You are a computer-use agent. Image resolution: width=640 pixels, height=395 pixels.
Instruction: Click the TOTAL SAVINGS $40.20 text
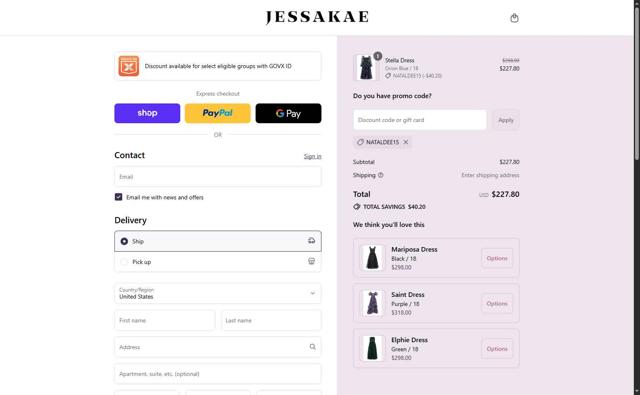[394, 207]
